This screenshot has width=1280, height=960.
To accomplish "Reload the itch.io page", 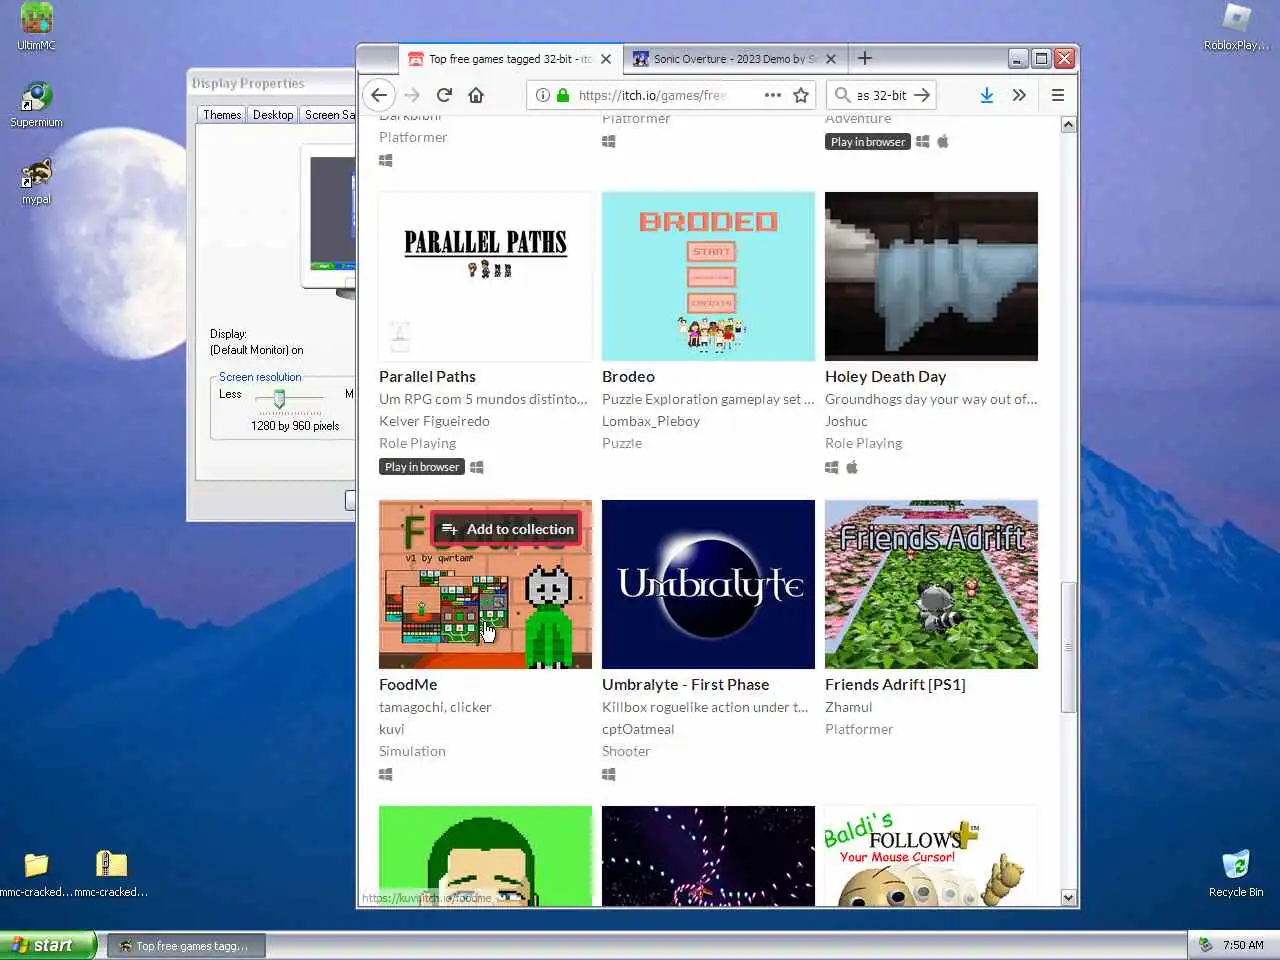I will [x=444, y=95].
